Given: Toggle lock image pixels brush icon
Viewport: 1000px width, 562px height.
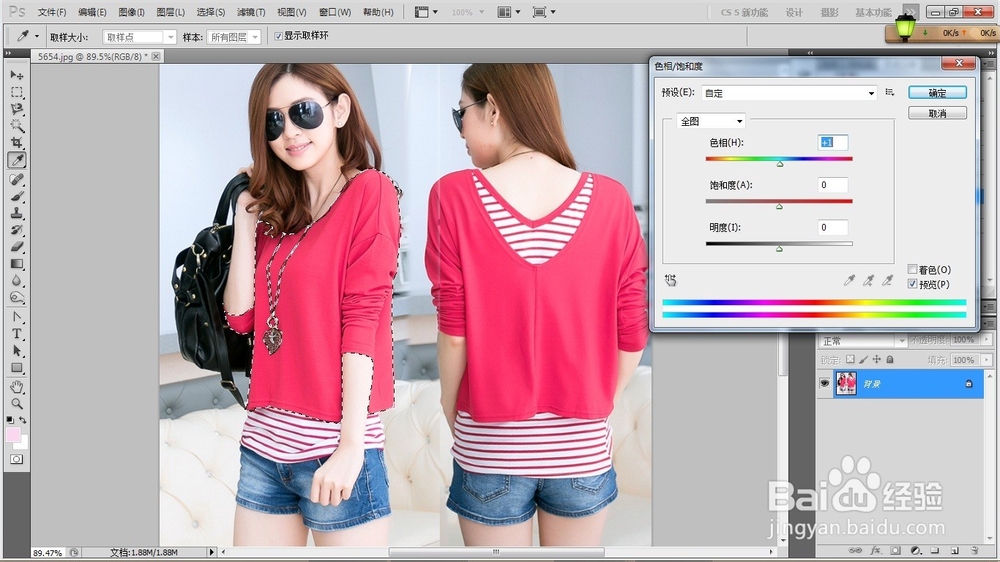Looking at the screenshot, I should (864, 360).
